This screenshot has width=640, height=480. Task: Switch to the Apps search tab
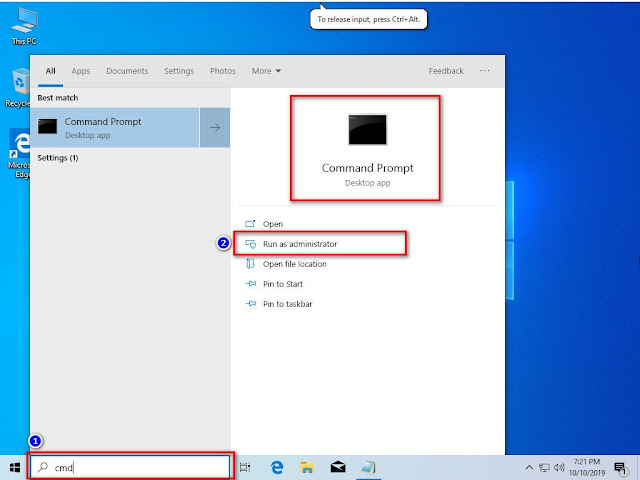tap(81, 71)
